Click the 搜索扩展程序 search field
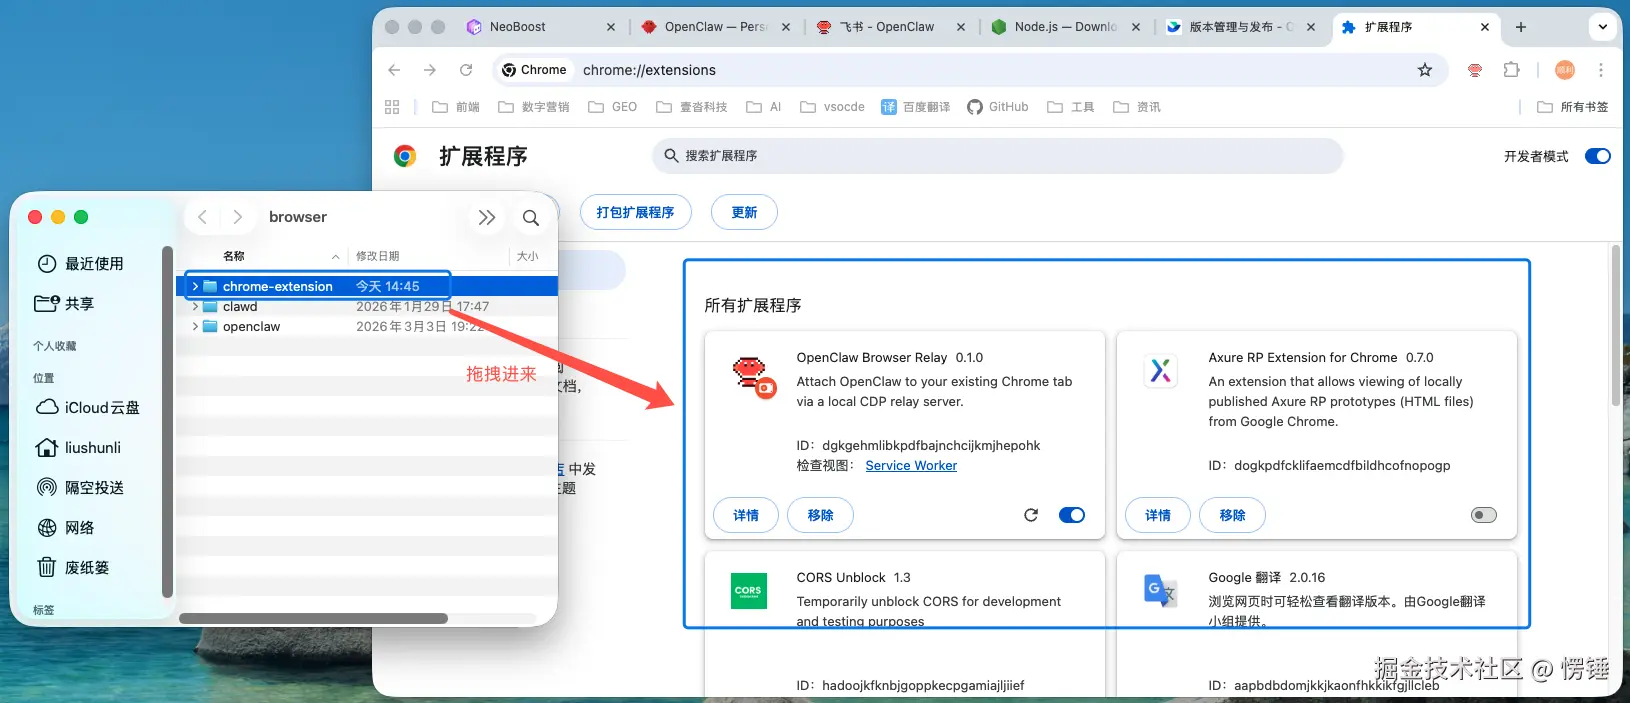The width and height of the screenshot is (1630, 703). [x=997, y=156]
